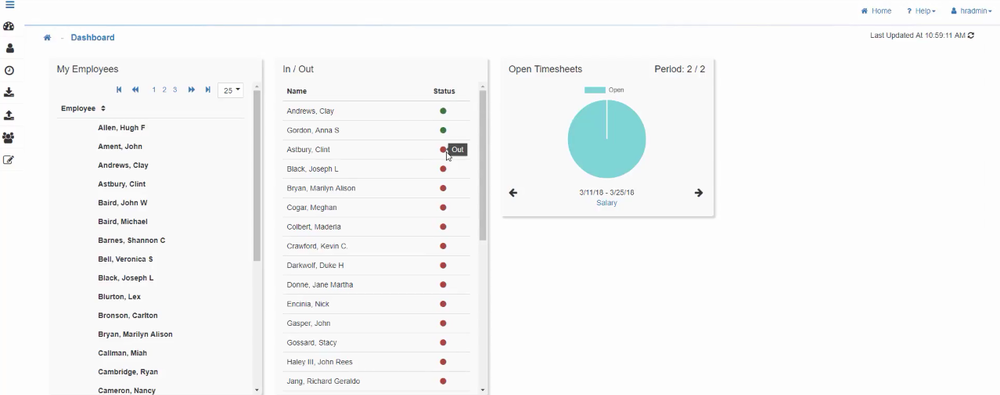Click Crawford, Kevin C. in In / Out list

click(317, 246)
